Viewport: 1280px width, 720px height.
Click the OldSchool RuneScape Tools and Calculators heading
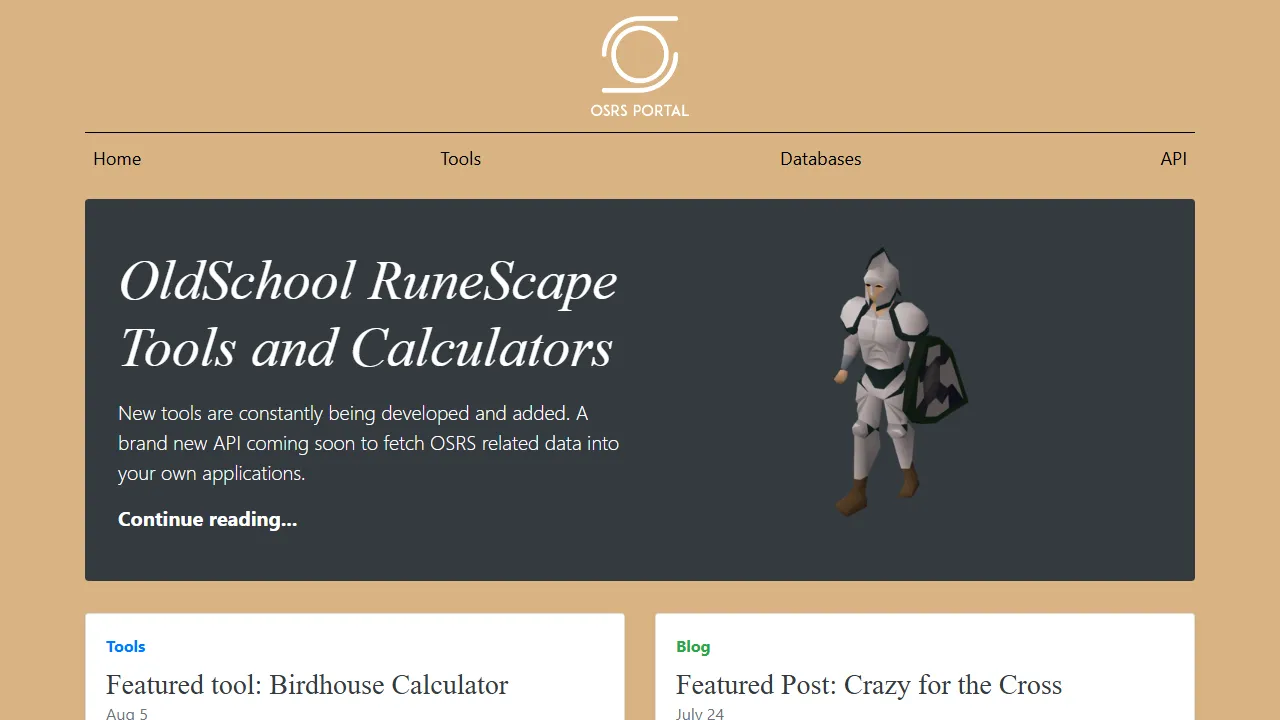pyautogui.click(x=367, y=314)
